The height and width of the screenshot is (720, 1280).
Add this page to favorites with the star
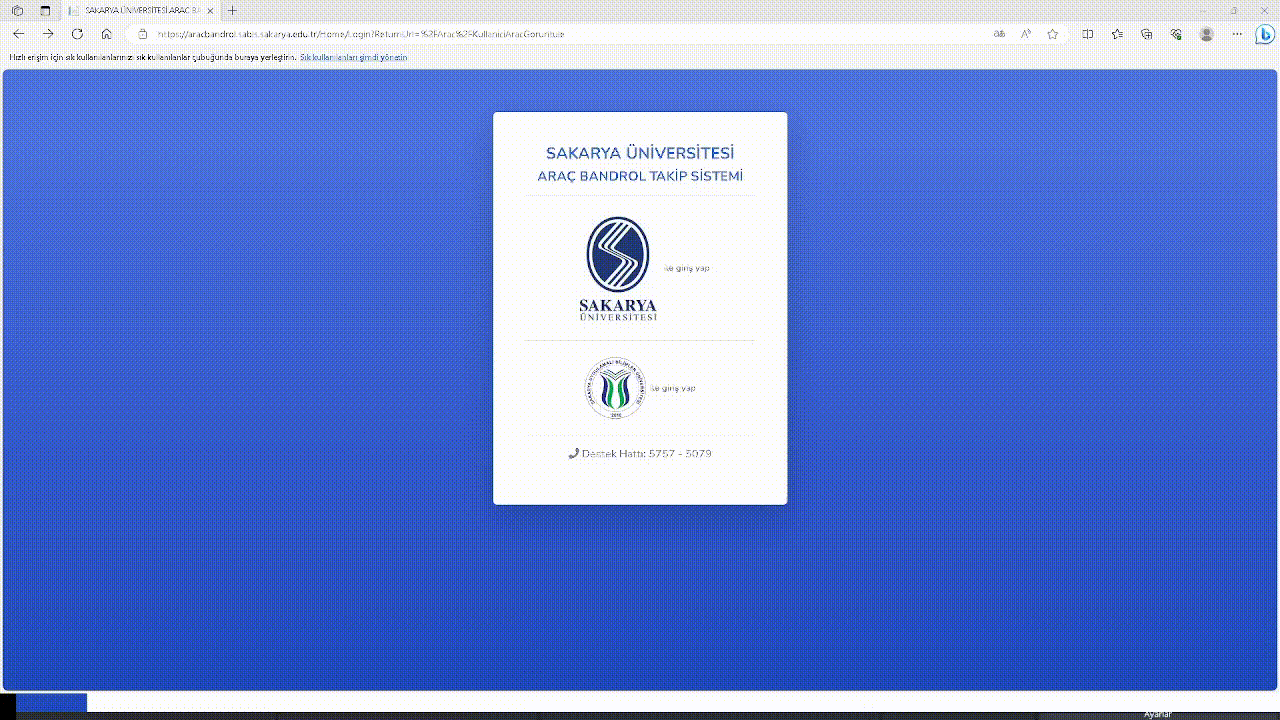pos(1053,34)
